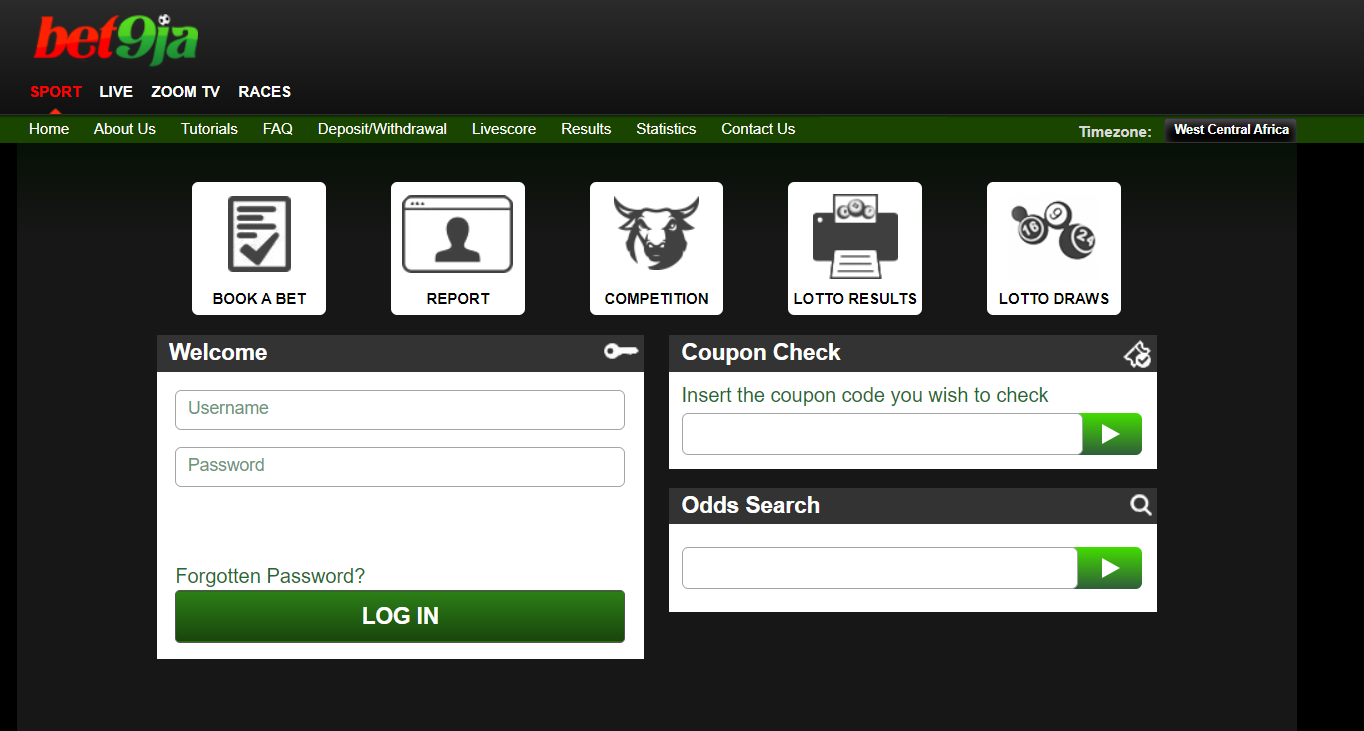The image size is (1364, 731).
Task: Click the ticket icon on Coupon Check header
Action: 1138,353
